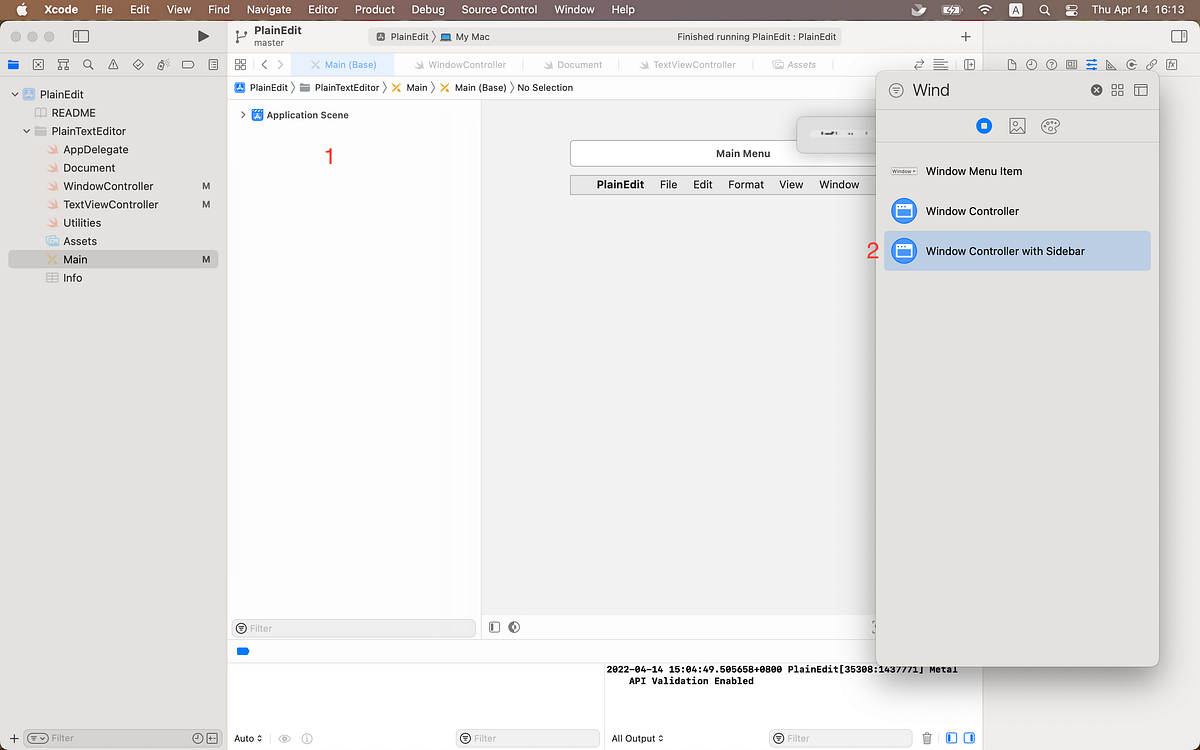The image size is (1200, 750).
Task: Clear the console using the trash icon
Action: click(x=925, y=737)
